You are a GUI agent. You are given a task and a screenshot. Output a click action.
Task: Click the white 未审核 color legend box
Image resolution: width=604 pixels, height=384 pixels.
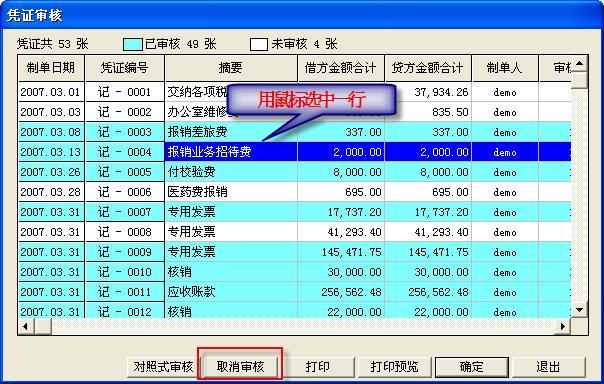click(x=258, y=44)
